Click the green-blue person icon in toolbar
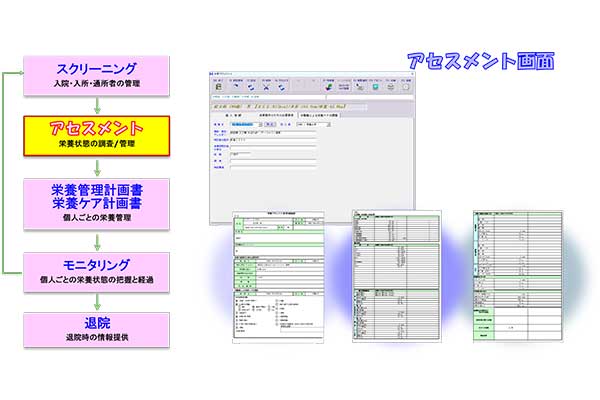This screenshot has height=400, width=600. point(329,87)
